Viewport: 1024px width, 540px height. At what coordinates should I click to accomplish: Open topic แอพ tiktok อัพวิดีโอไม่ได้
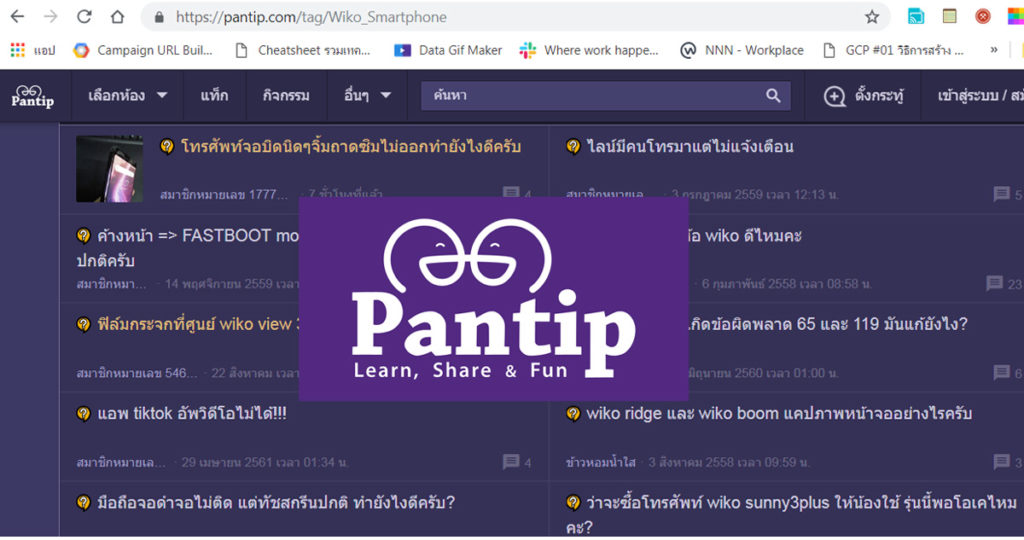[x=192, y=413]
